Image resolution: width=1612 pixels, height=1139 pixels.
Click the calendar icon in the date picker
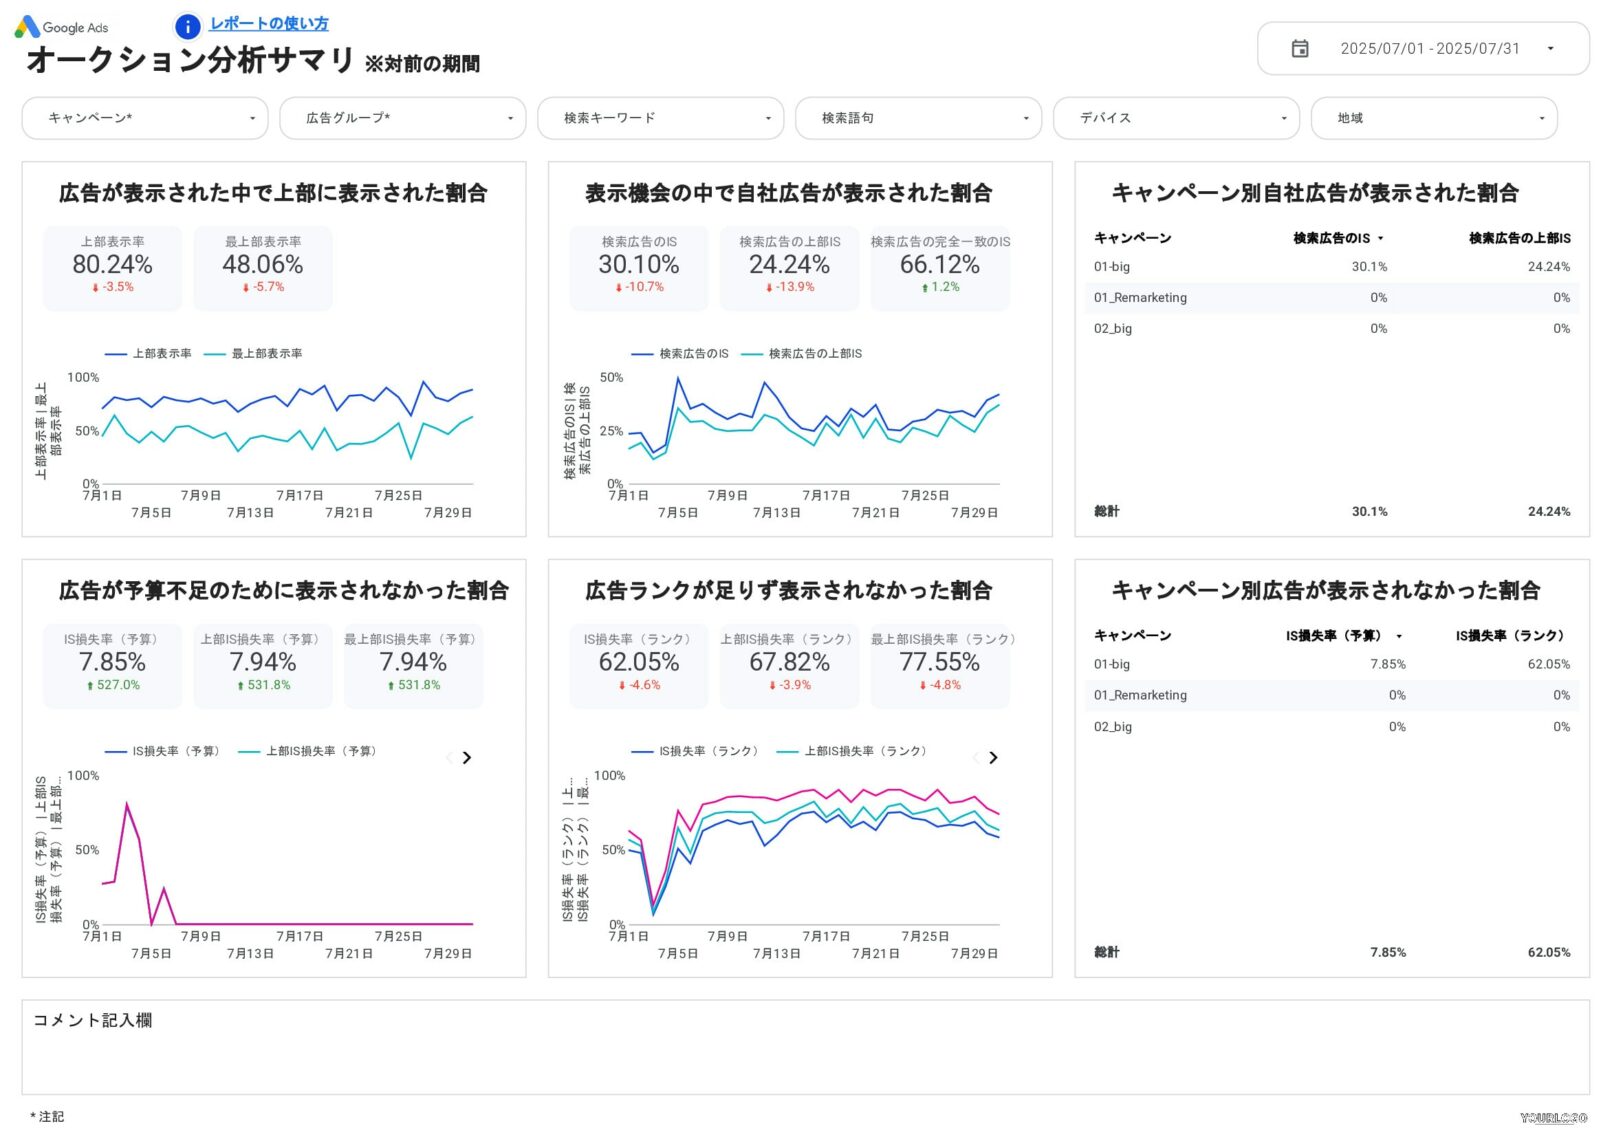[1301, 48]
